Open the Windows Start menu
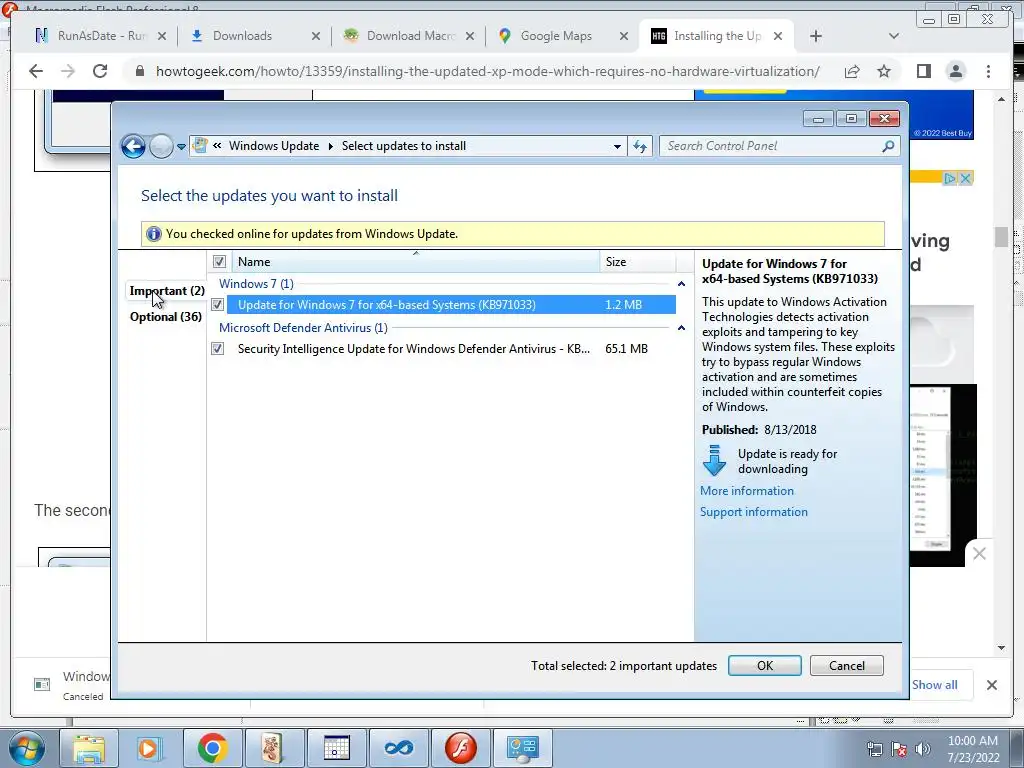1024x768 pixels. 26,748
